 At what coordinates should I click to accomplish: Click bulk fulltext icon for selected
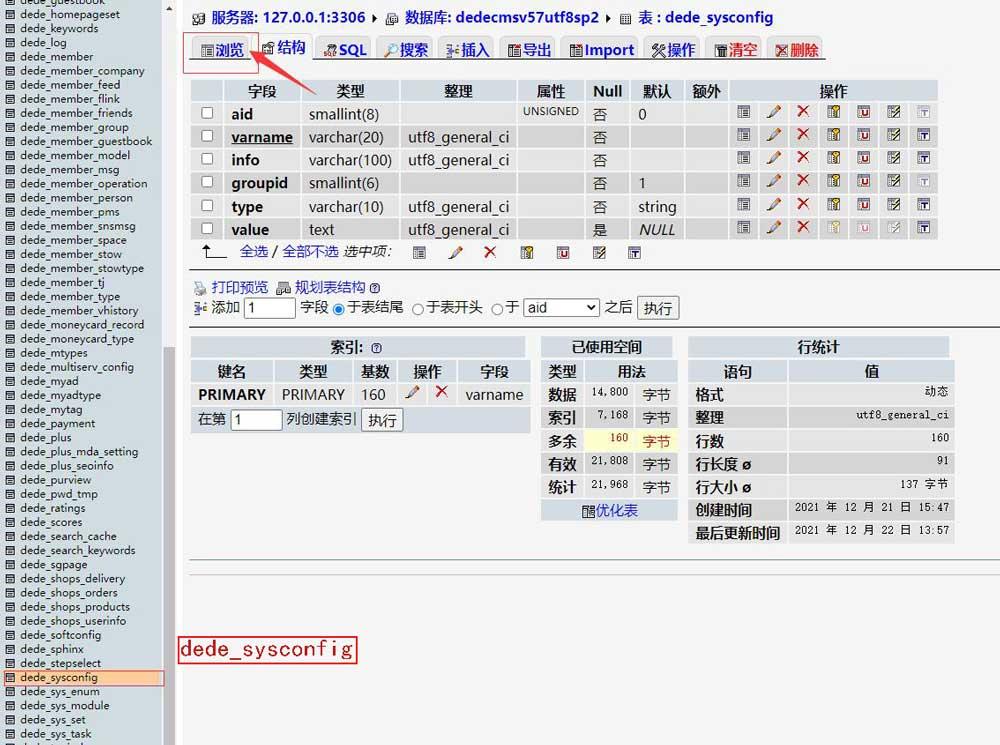point(634,253)
